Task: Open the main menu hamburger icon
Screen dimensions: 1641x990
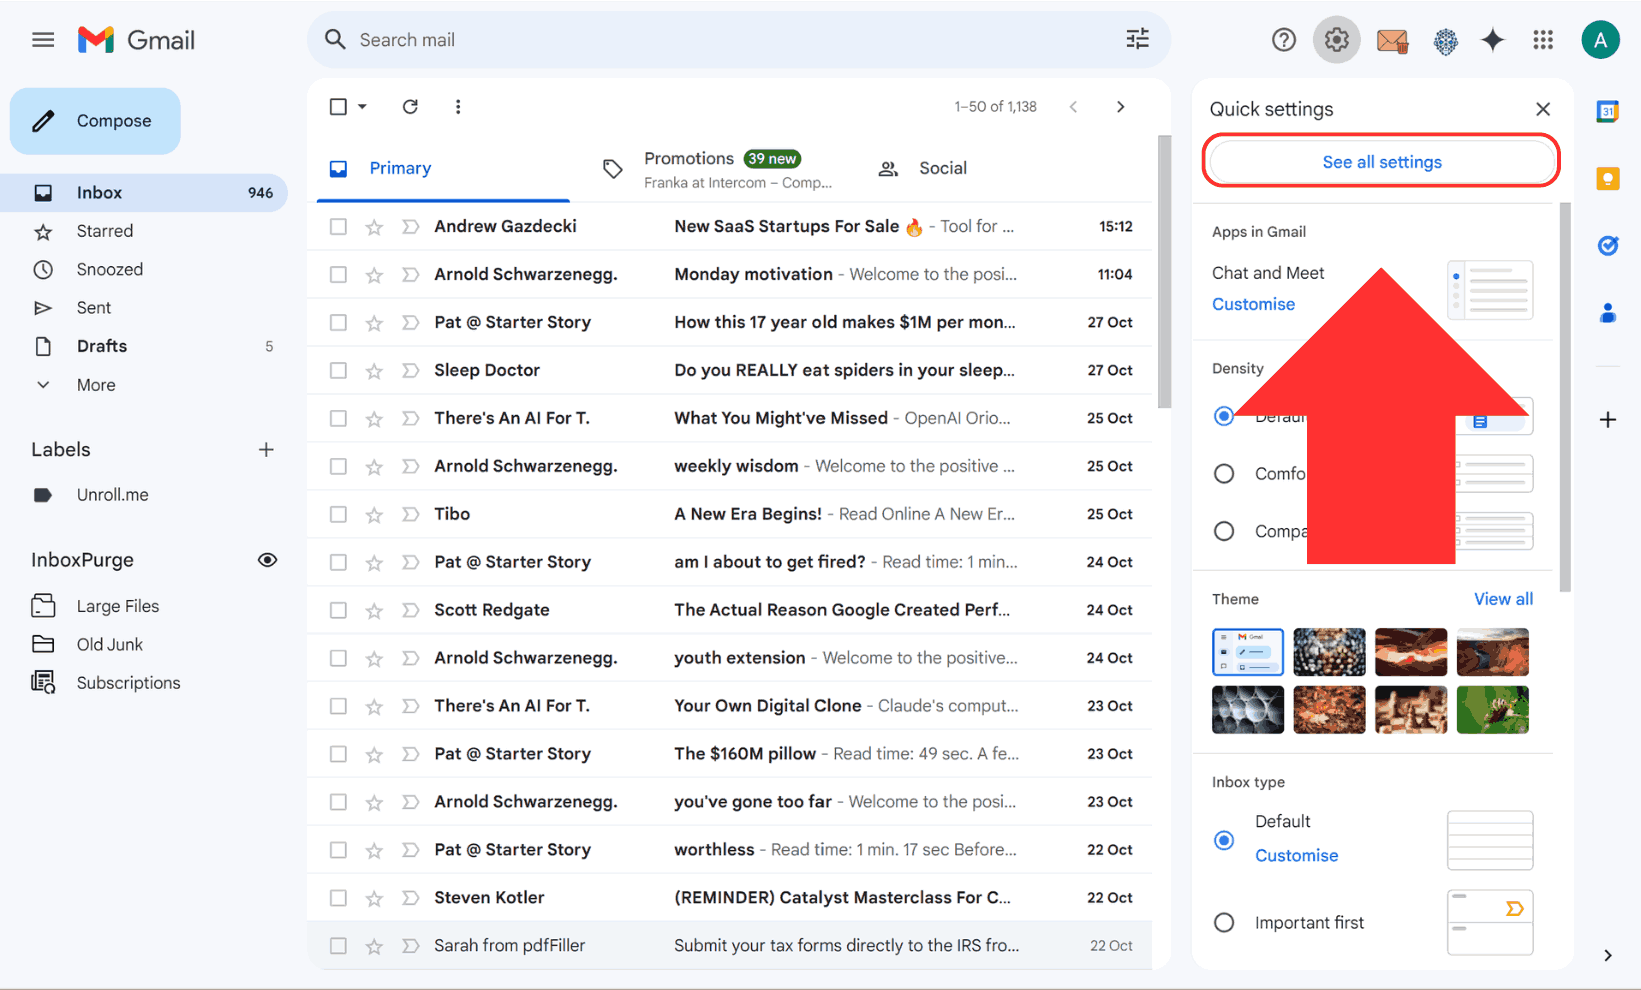Action: pyautogui.click(x=43, y=40)
